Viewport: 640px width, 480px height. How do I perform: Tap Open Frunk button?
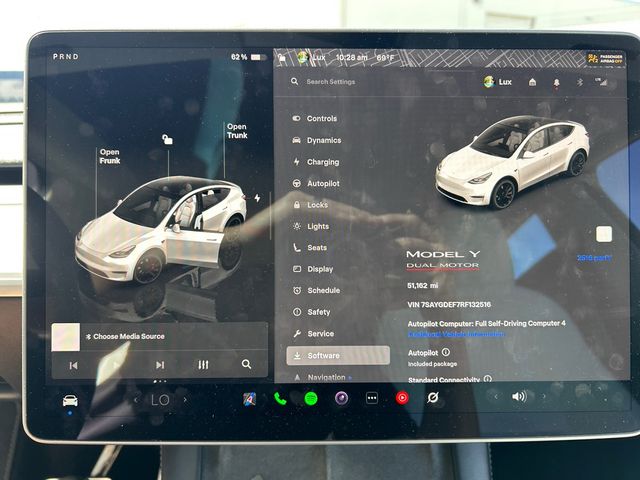tap(110, 156)
